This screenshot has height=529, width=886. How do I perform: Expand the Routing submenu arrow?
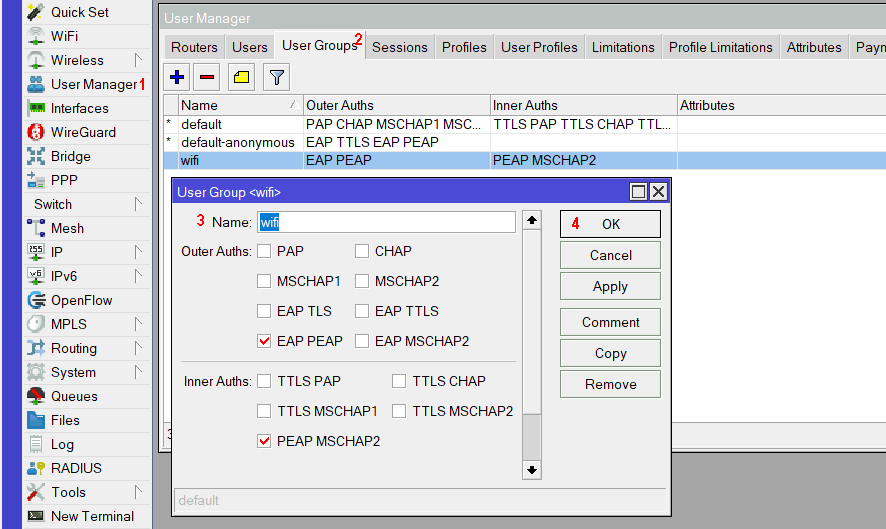coord(138,348)
